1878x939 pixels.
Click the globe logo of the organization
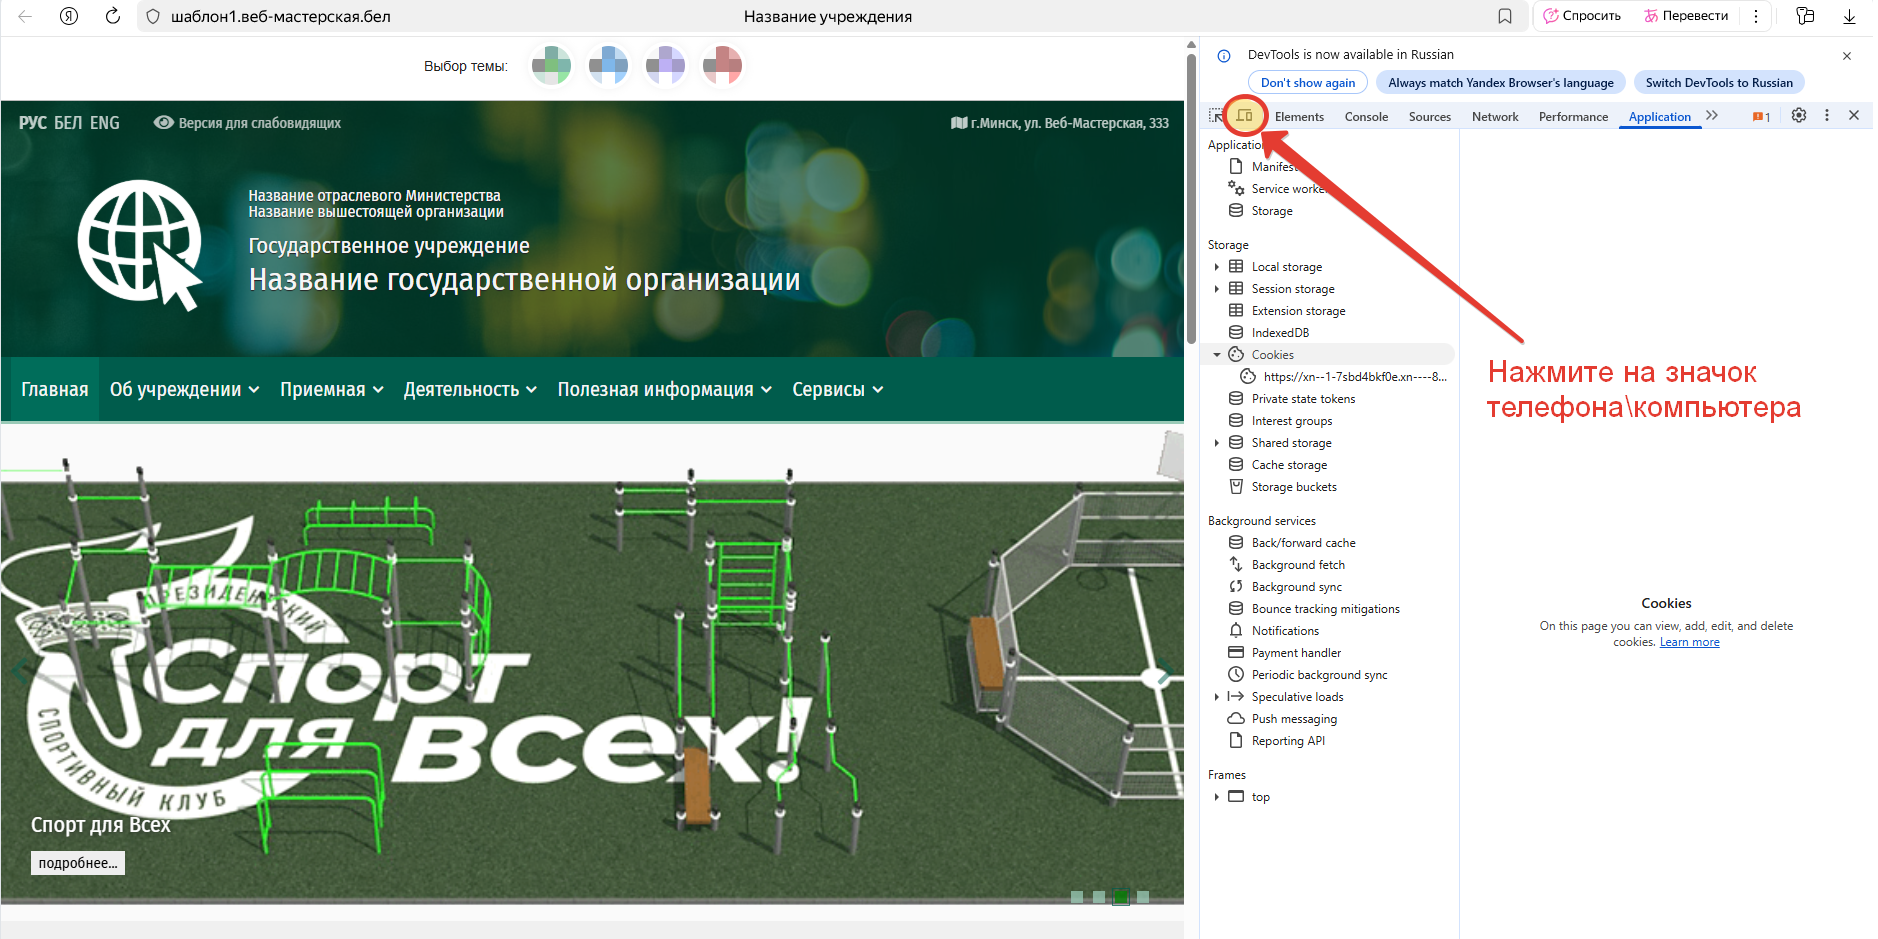point(139,243)
